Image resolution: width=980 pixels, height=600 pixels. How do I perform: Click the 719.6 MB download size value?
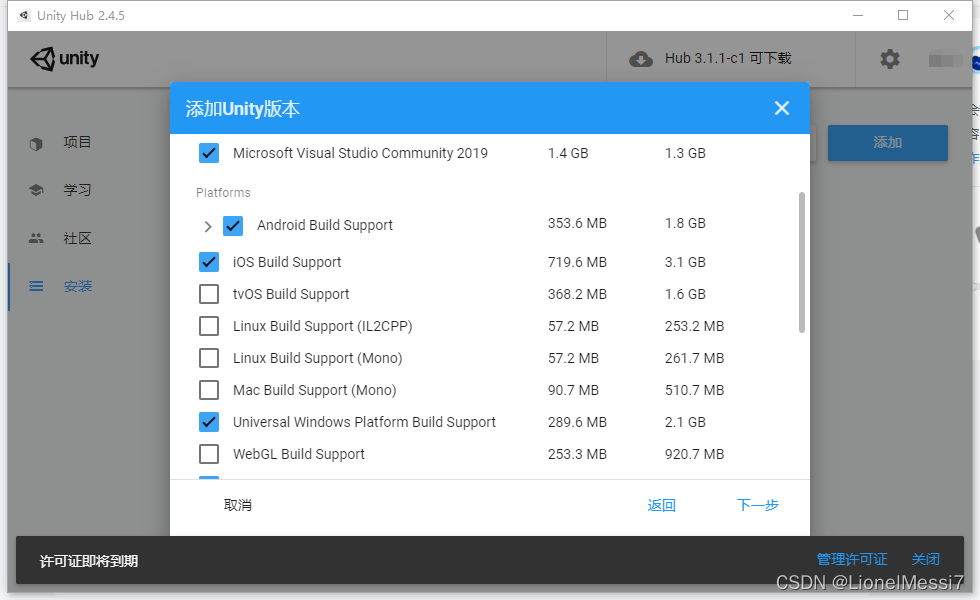point(578,262)
